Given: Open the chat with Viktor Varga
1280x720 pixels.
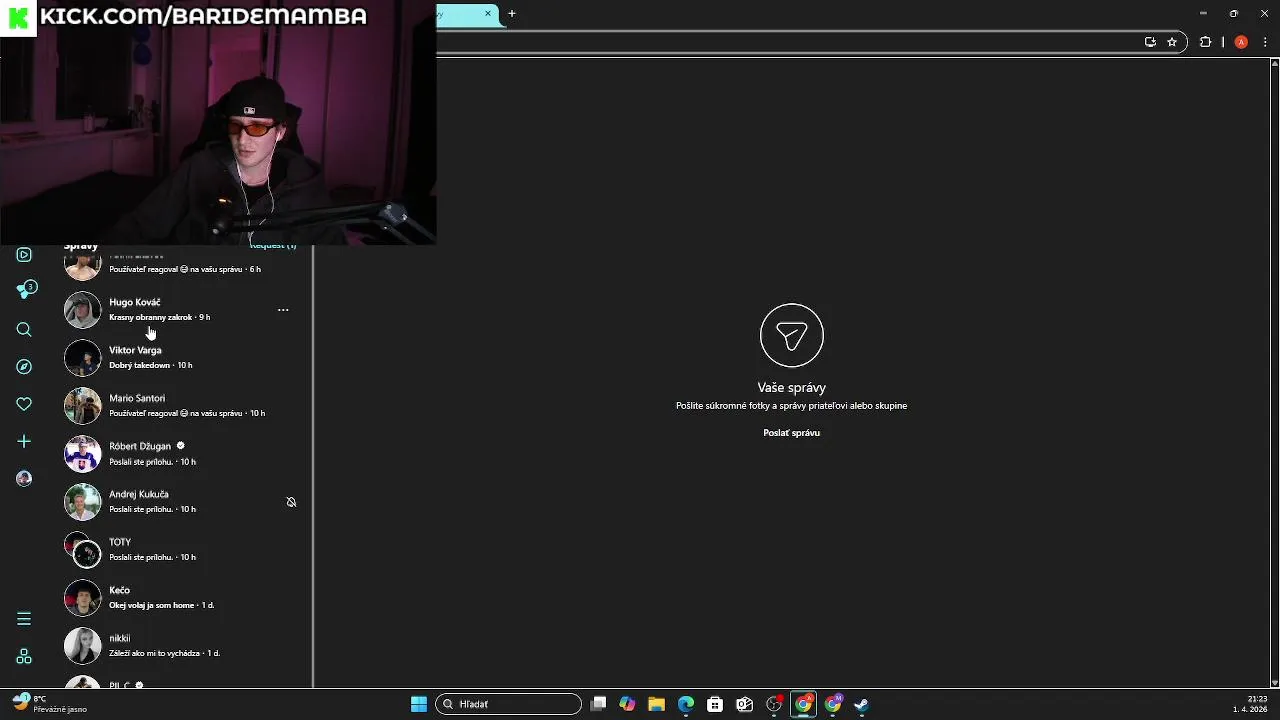Looking at the screenshot, I should 180,358.
